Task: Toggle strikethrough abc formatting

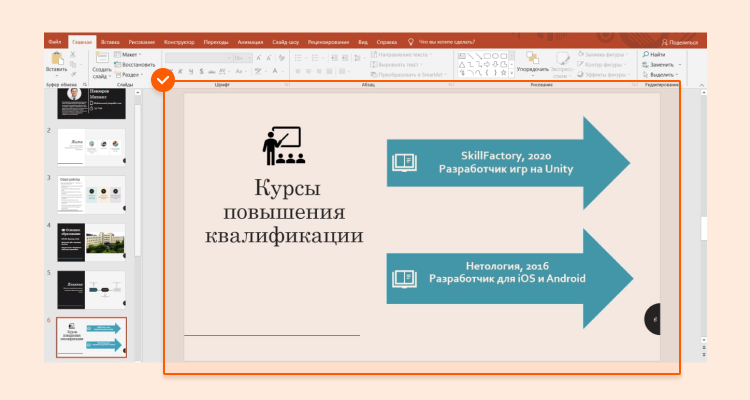Action: (211, 71)
